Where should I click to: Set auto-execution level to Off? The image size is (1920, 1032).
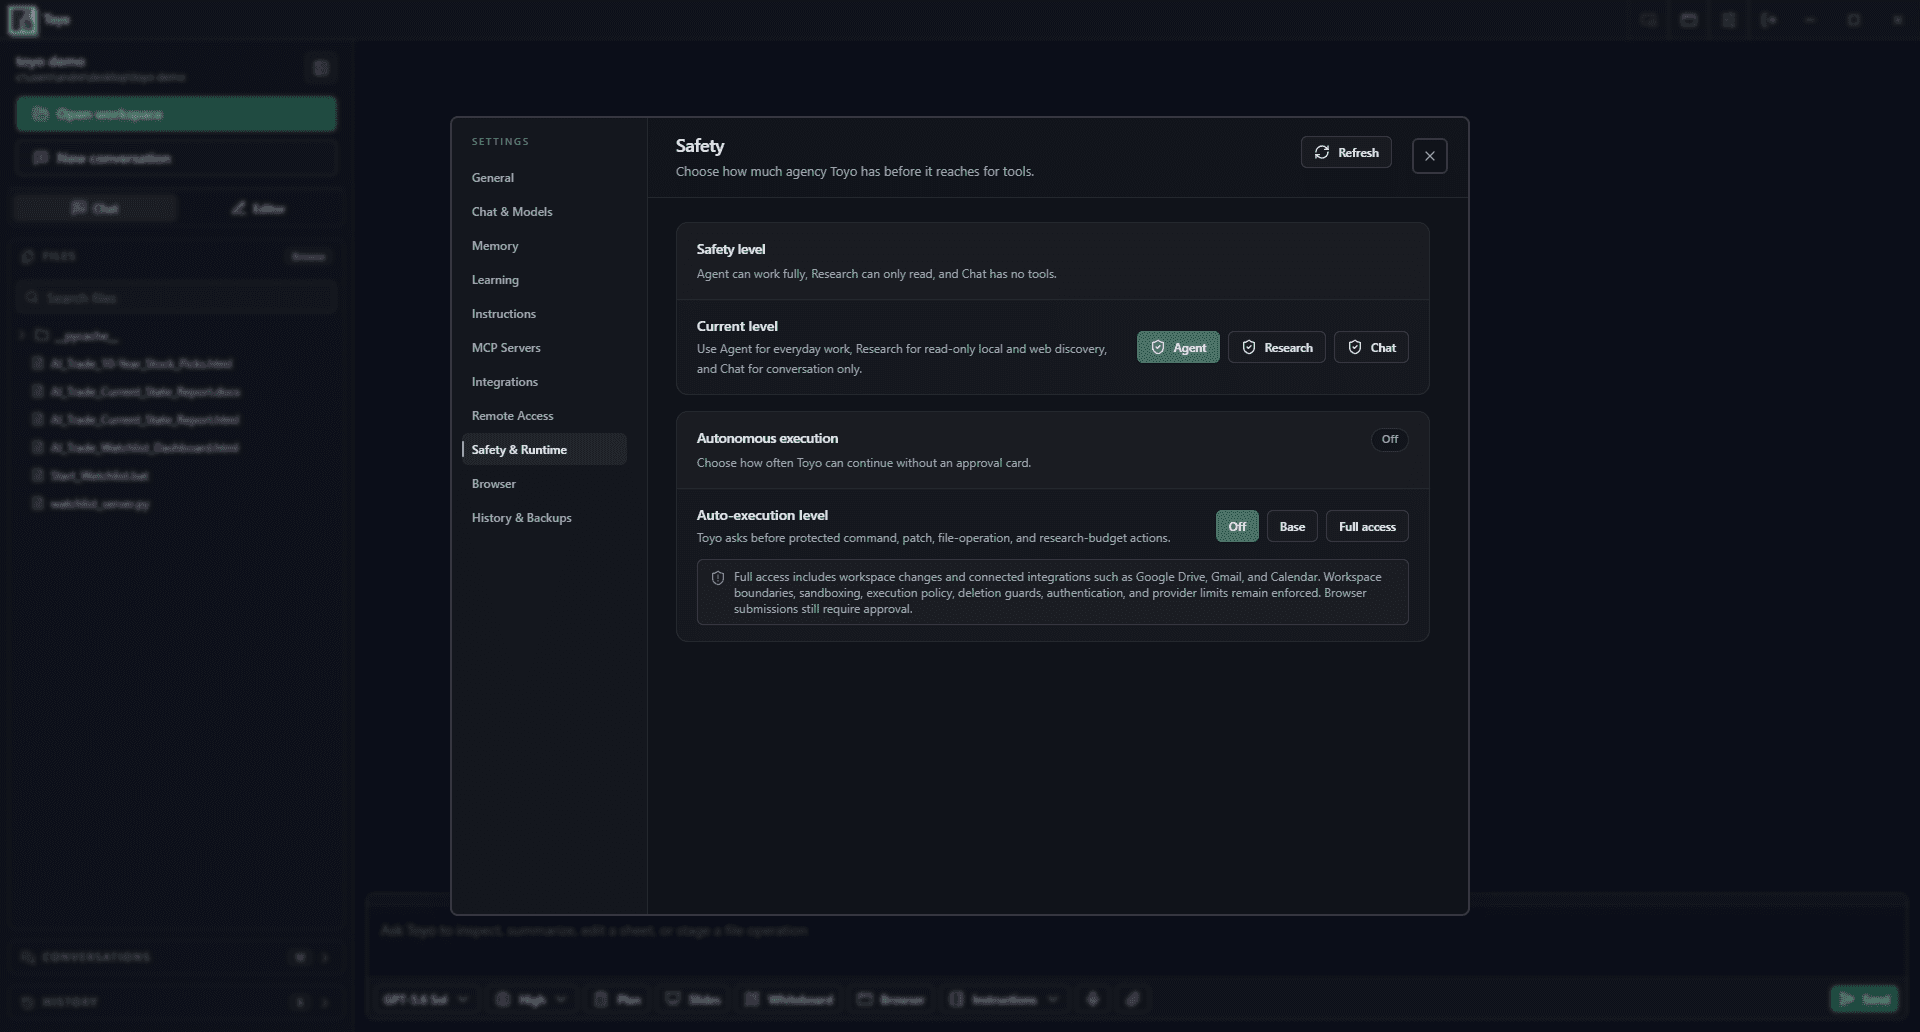pyautogui.click(x=1237, y=526)
